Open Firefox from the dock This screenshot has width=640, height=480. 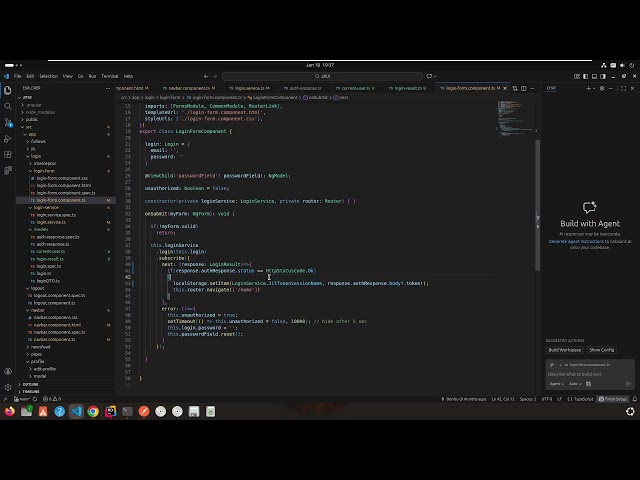pos(9,411)
